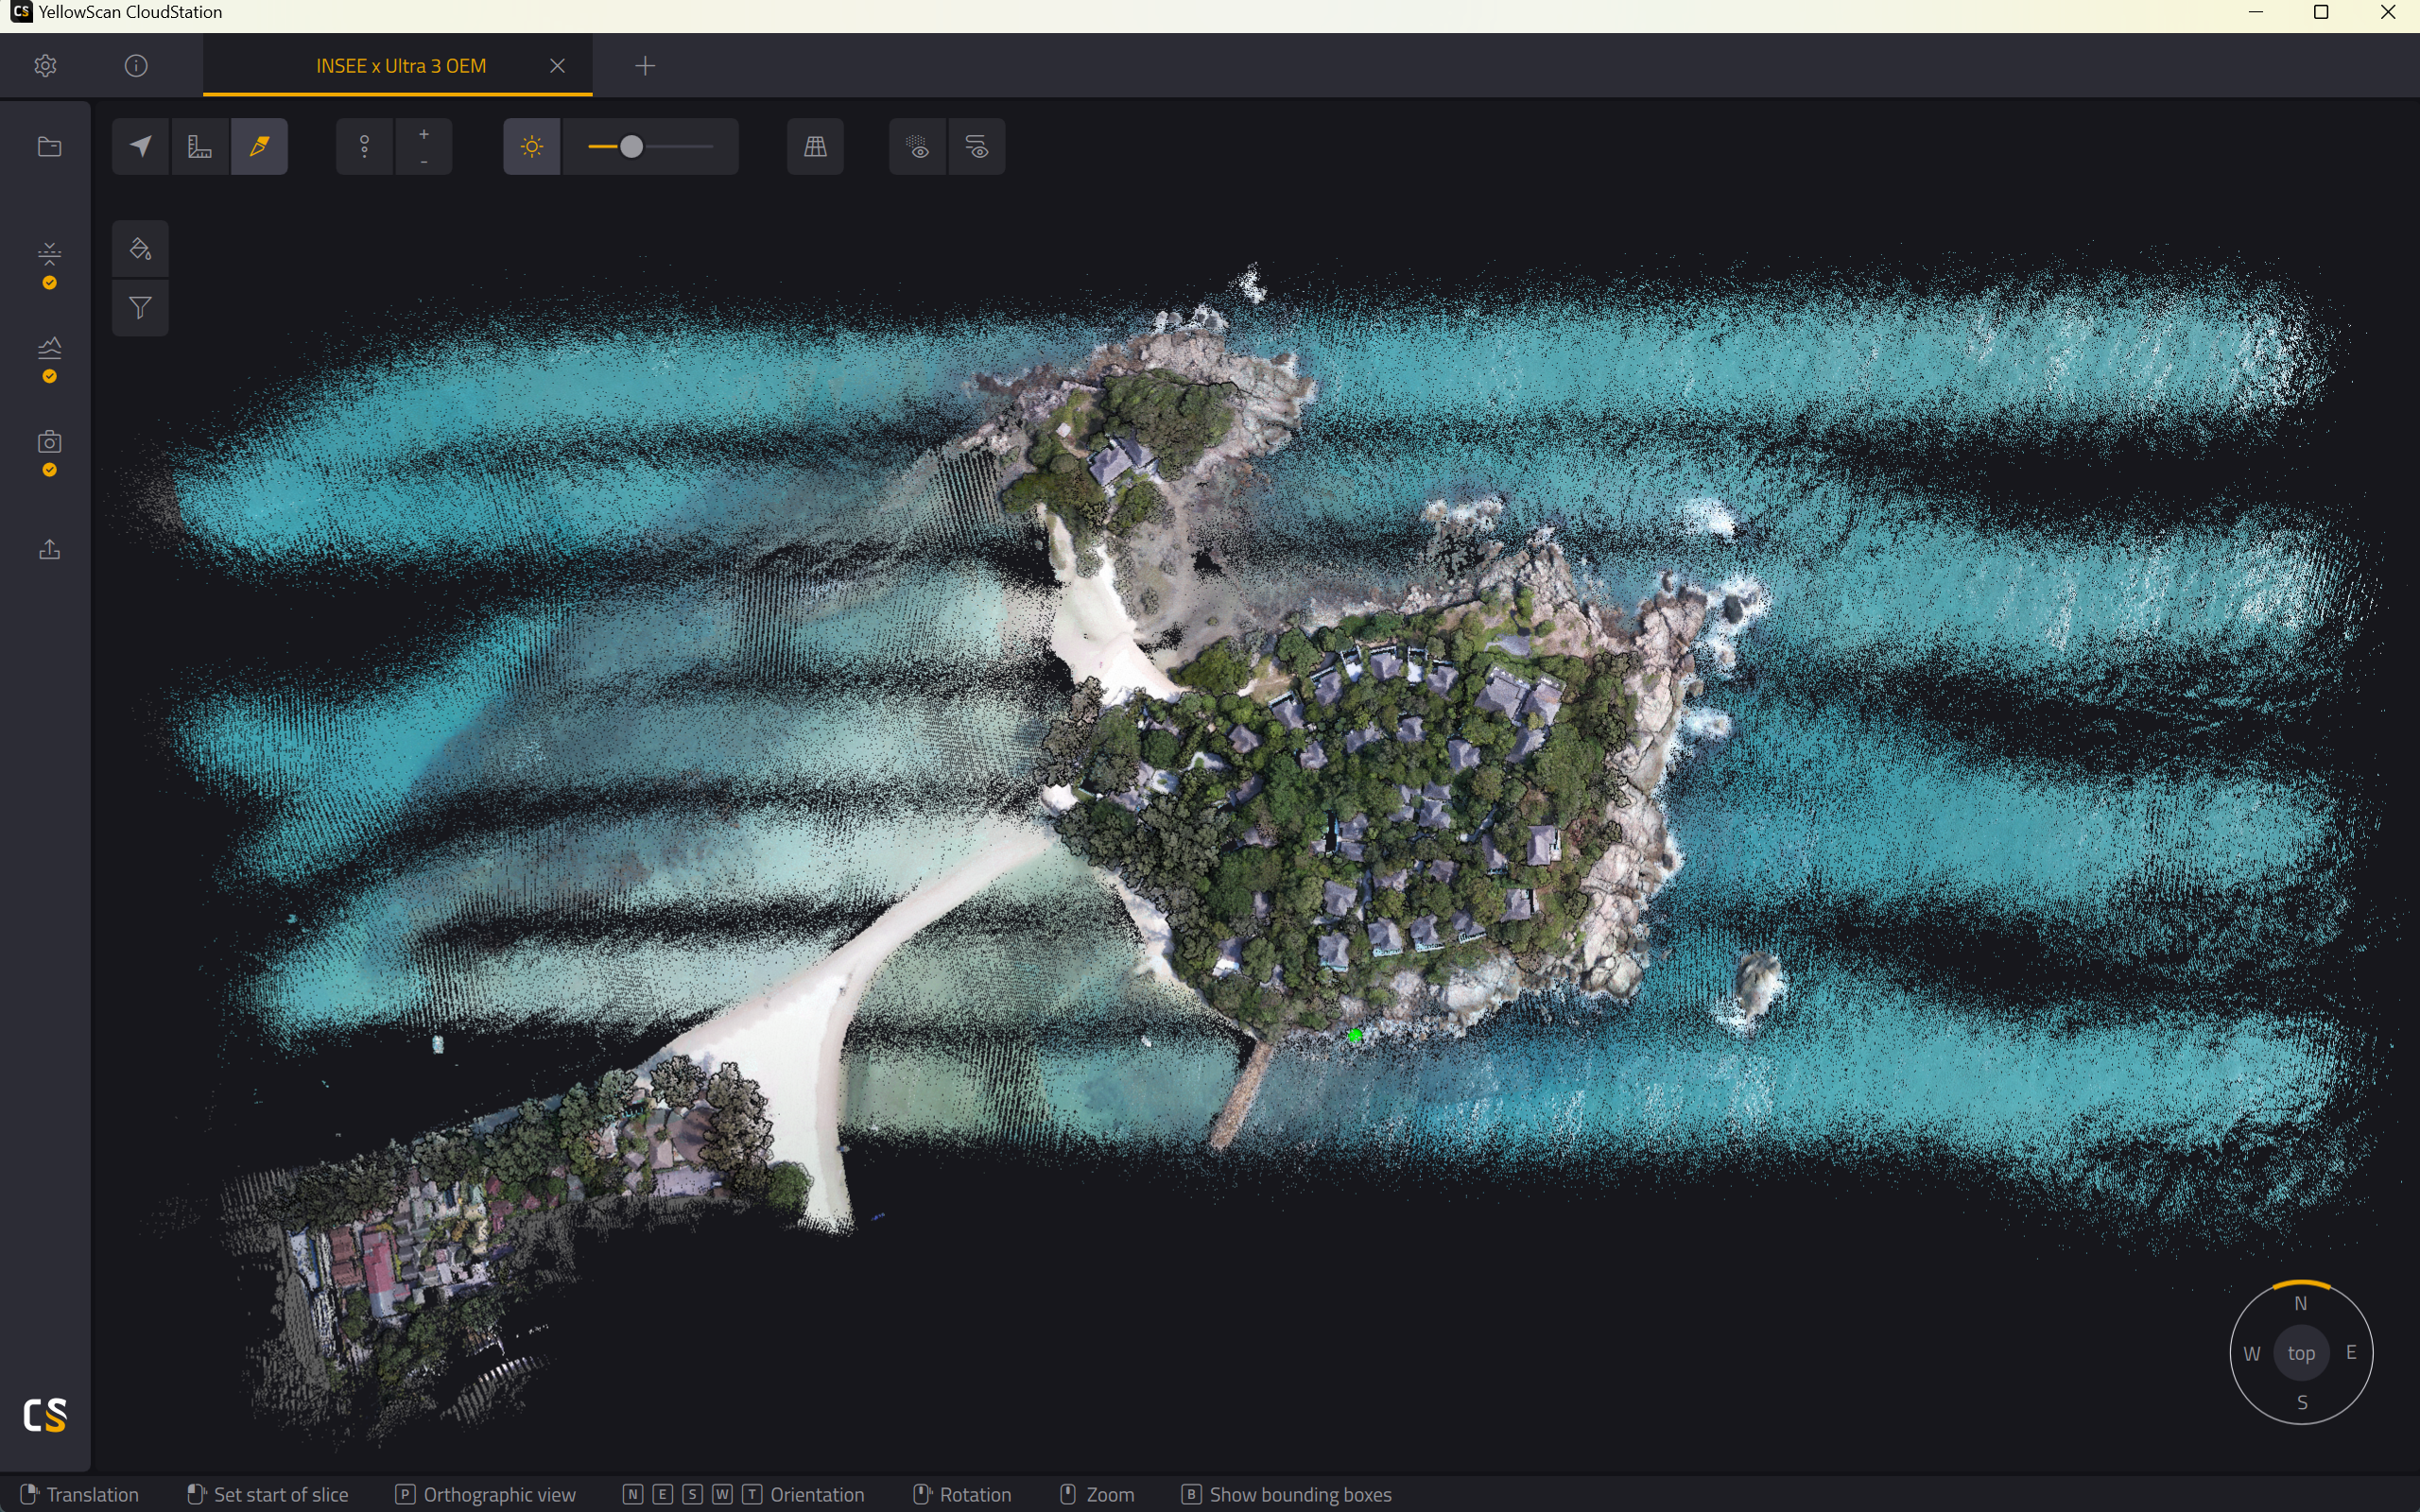Add a new project tab with plus
2420x1512 pixels.
[645, 66]
